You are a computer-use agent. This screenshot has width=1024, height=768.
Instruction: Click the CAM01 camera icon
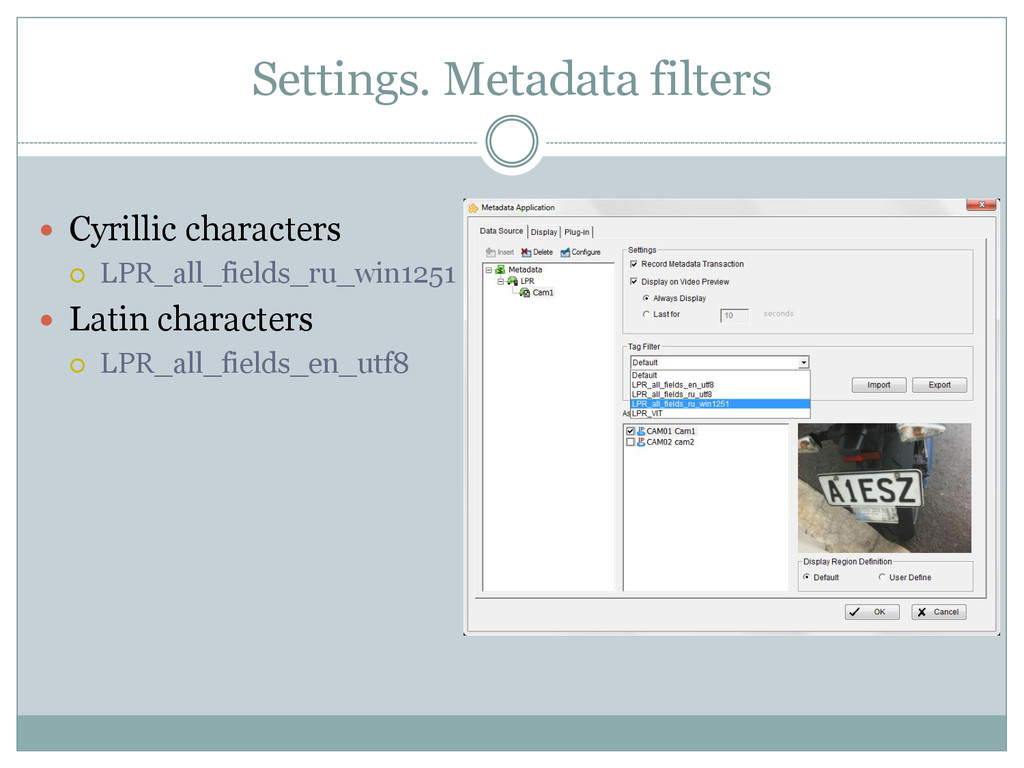641,431
